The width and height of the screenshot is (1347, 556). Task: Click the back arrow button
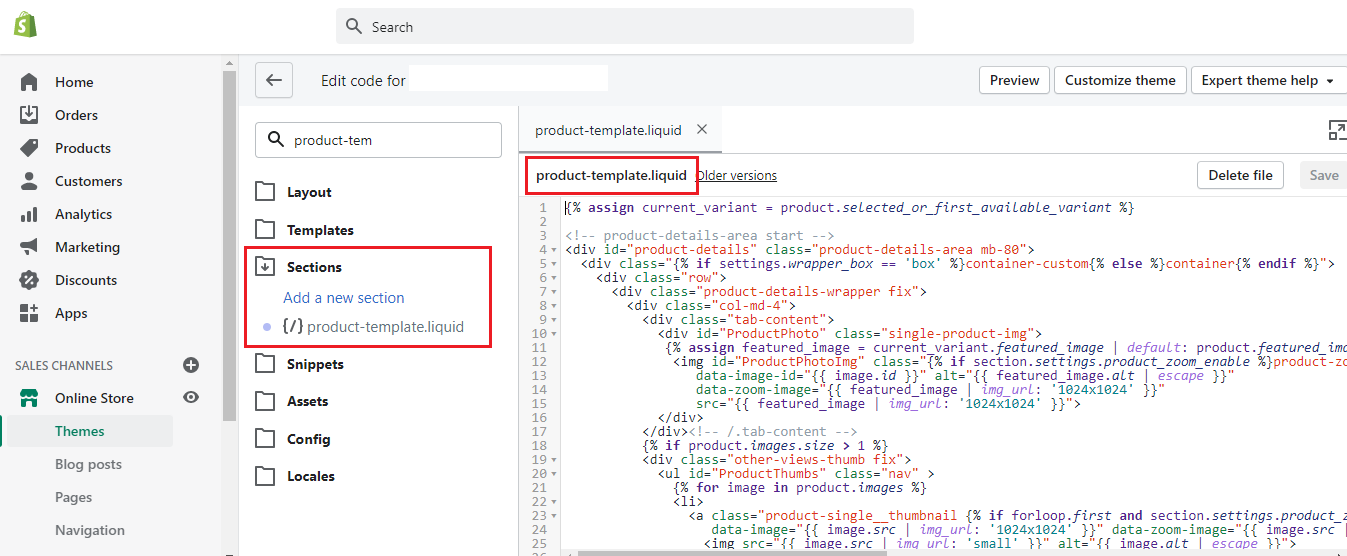[274, 80]
